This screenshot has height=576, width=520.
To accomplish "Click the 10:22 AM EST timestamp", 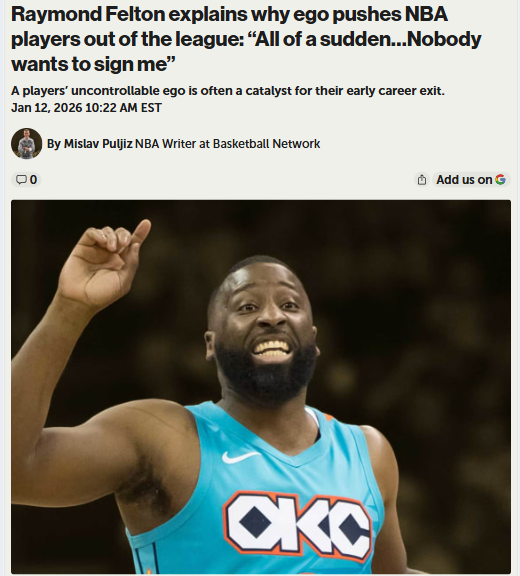I will [x=123, y=108].
